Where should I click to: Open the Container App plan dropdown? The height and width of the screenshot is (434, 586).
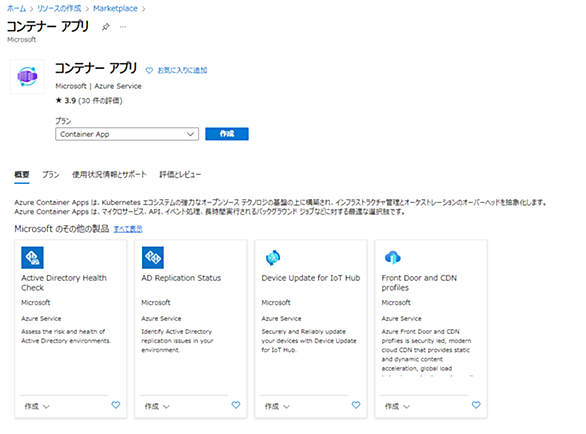click(x=127, y=134)
